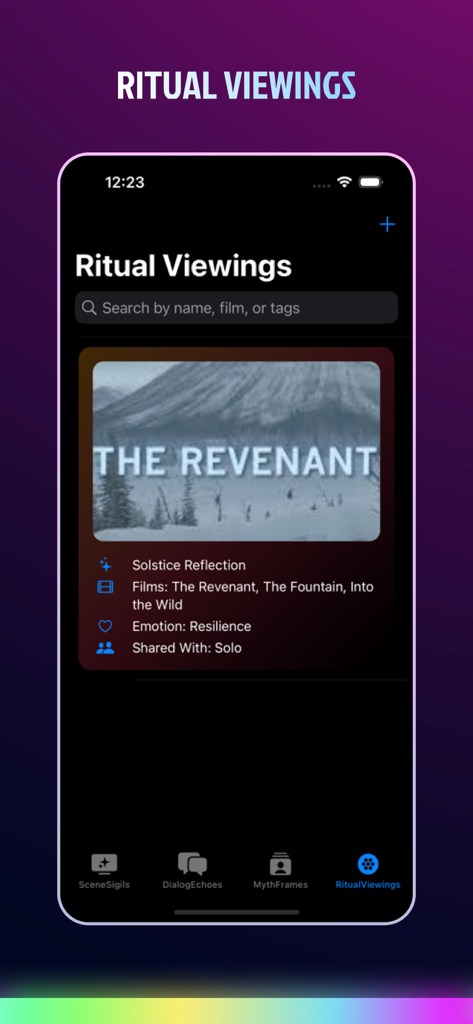The image size is (473, 1024).
Task: Select the Solstice Reflection title text
Action: (x=189, y=566)
